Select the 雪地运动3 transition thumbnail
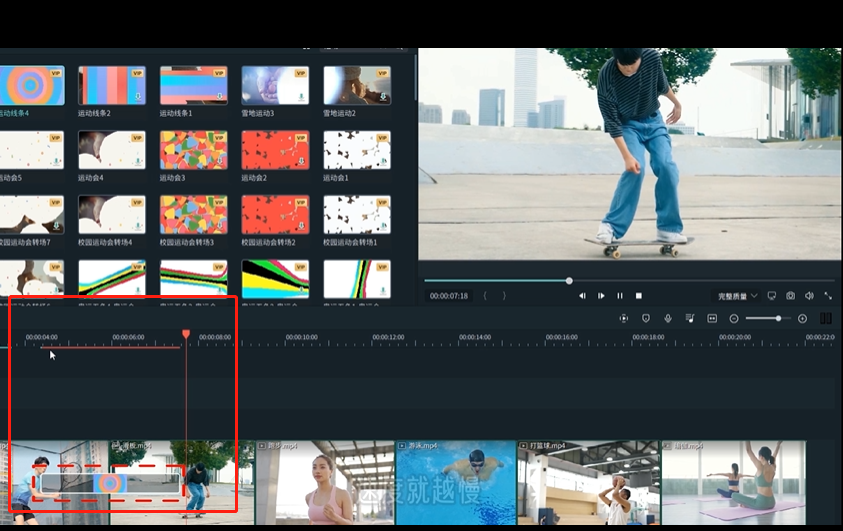 [275, 86]
